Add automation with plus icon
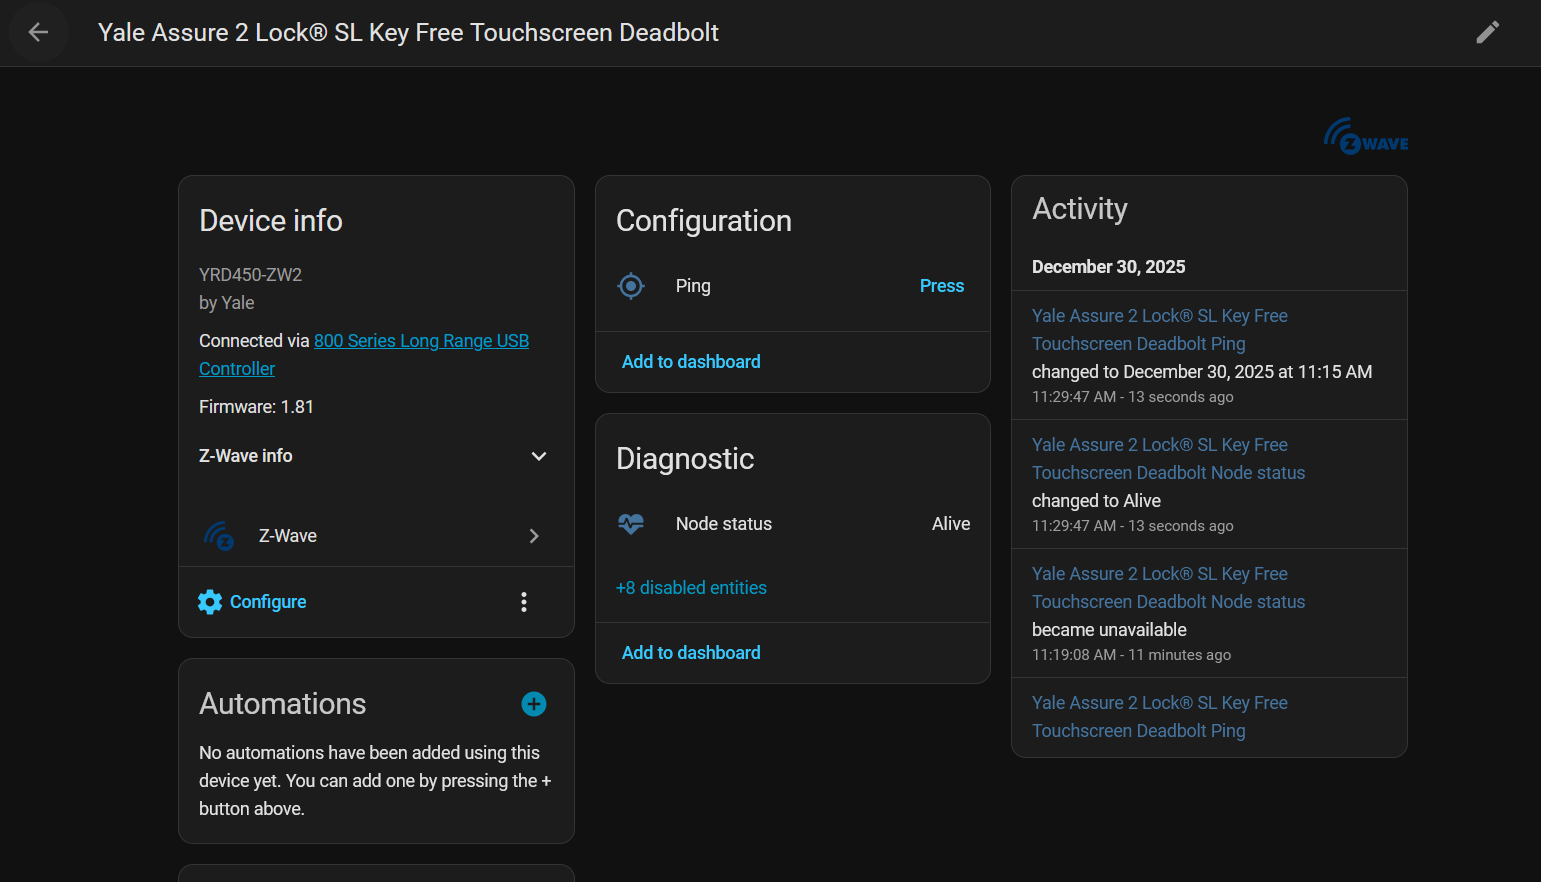Viewport: 1541px width, 882px height. (534, 704)
